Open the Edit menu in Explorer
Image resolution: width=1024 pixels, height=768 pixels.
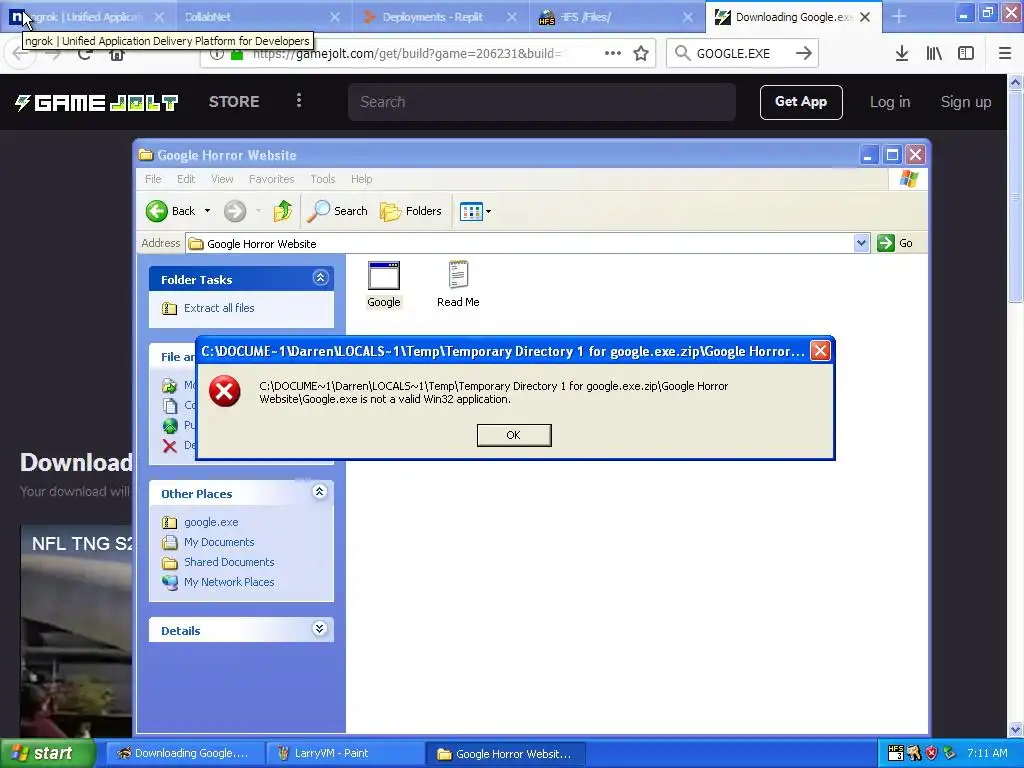point(186,179)
